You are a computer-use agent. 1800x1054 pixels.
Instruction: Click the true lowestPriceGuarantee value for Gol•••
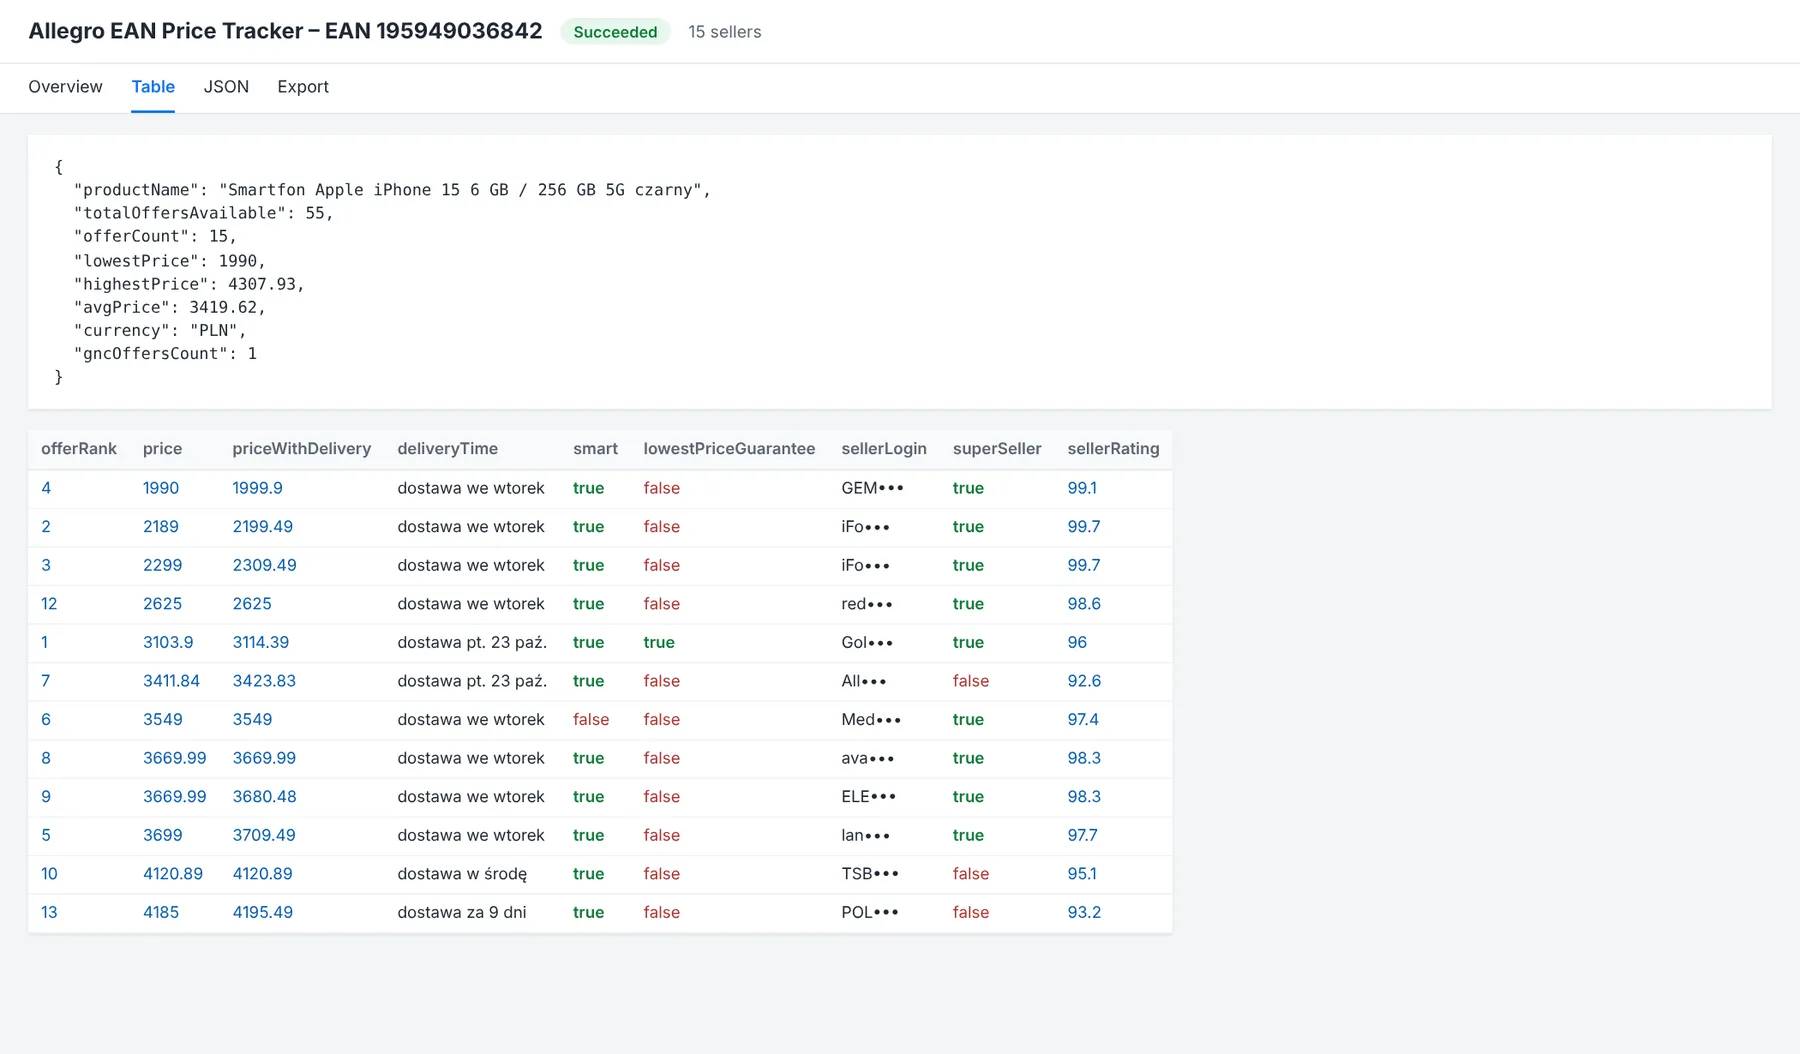coord(659,642)
